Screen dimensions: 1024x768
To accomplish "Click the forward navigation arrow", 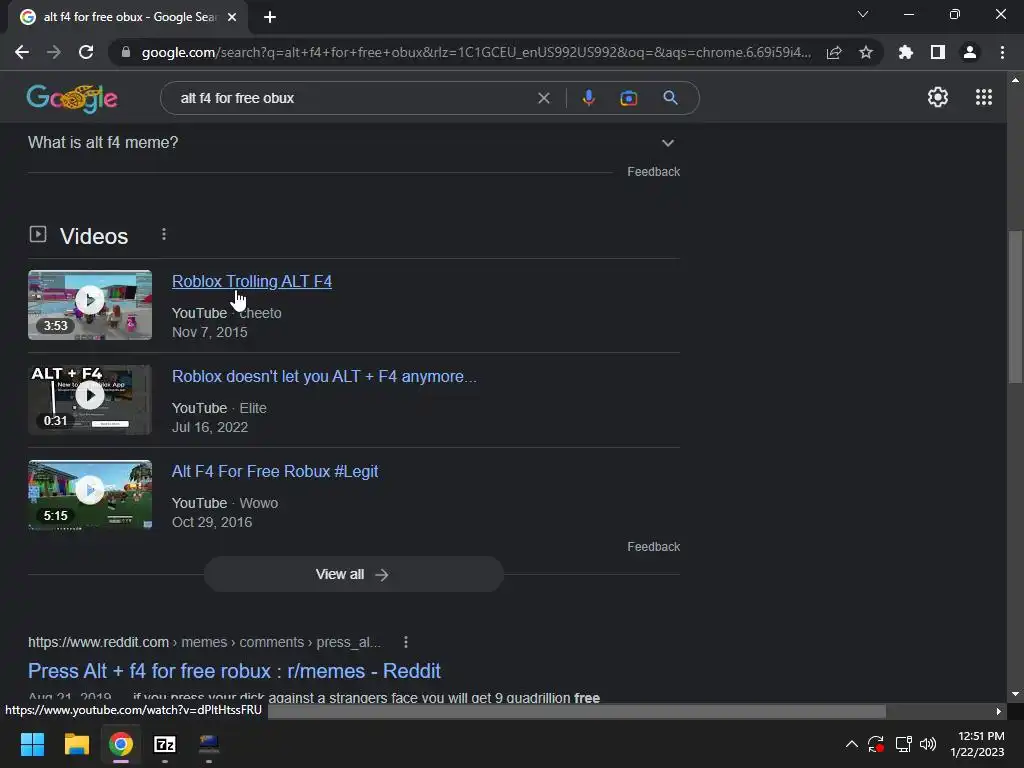I will [x=54, y=52].
